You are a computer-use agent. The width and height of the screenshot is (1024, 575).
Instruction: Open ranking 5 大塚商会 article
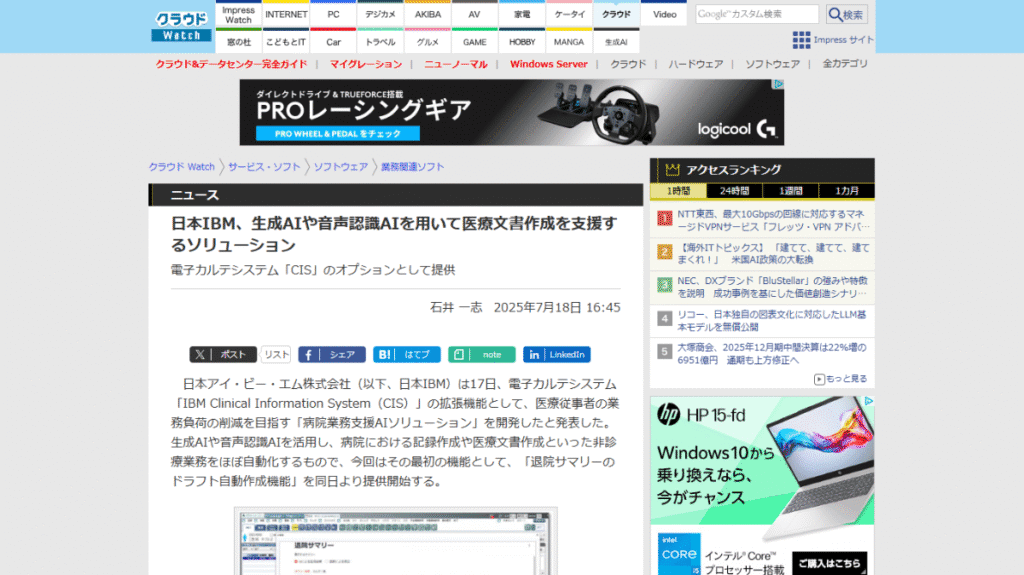click(x=773, y=353)
